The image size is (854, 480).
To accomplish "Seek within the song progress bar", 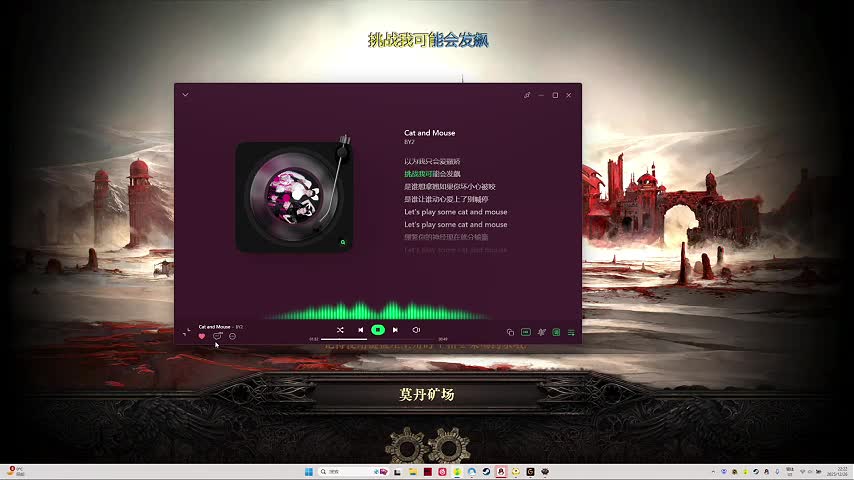I will coord(379,339).
